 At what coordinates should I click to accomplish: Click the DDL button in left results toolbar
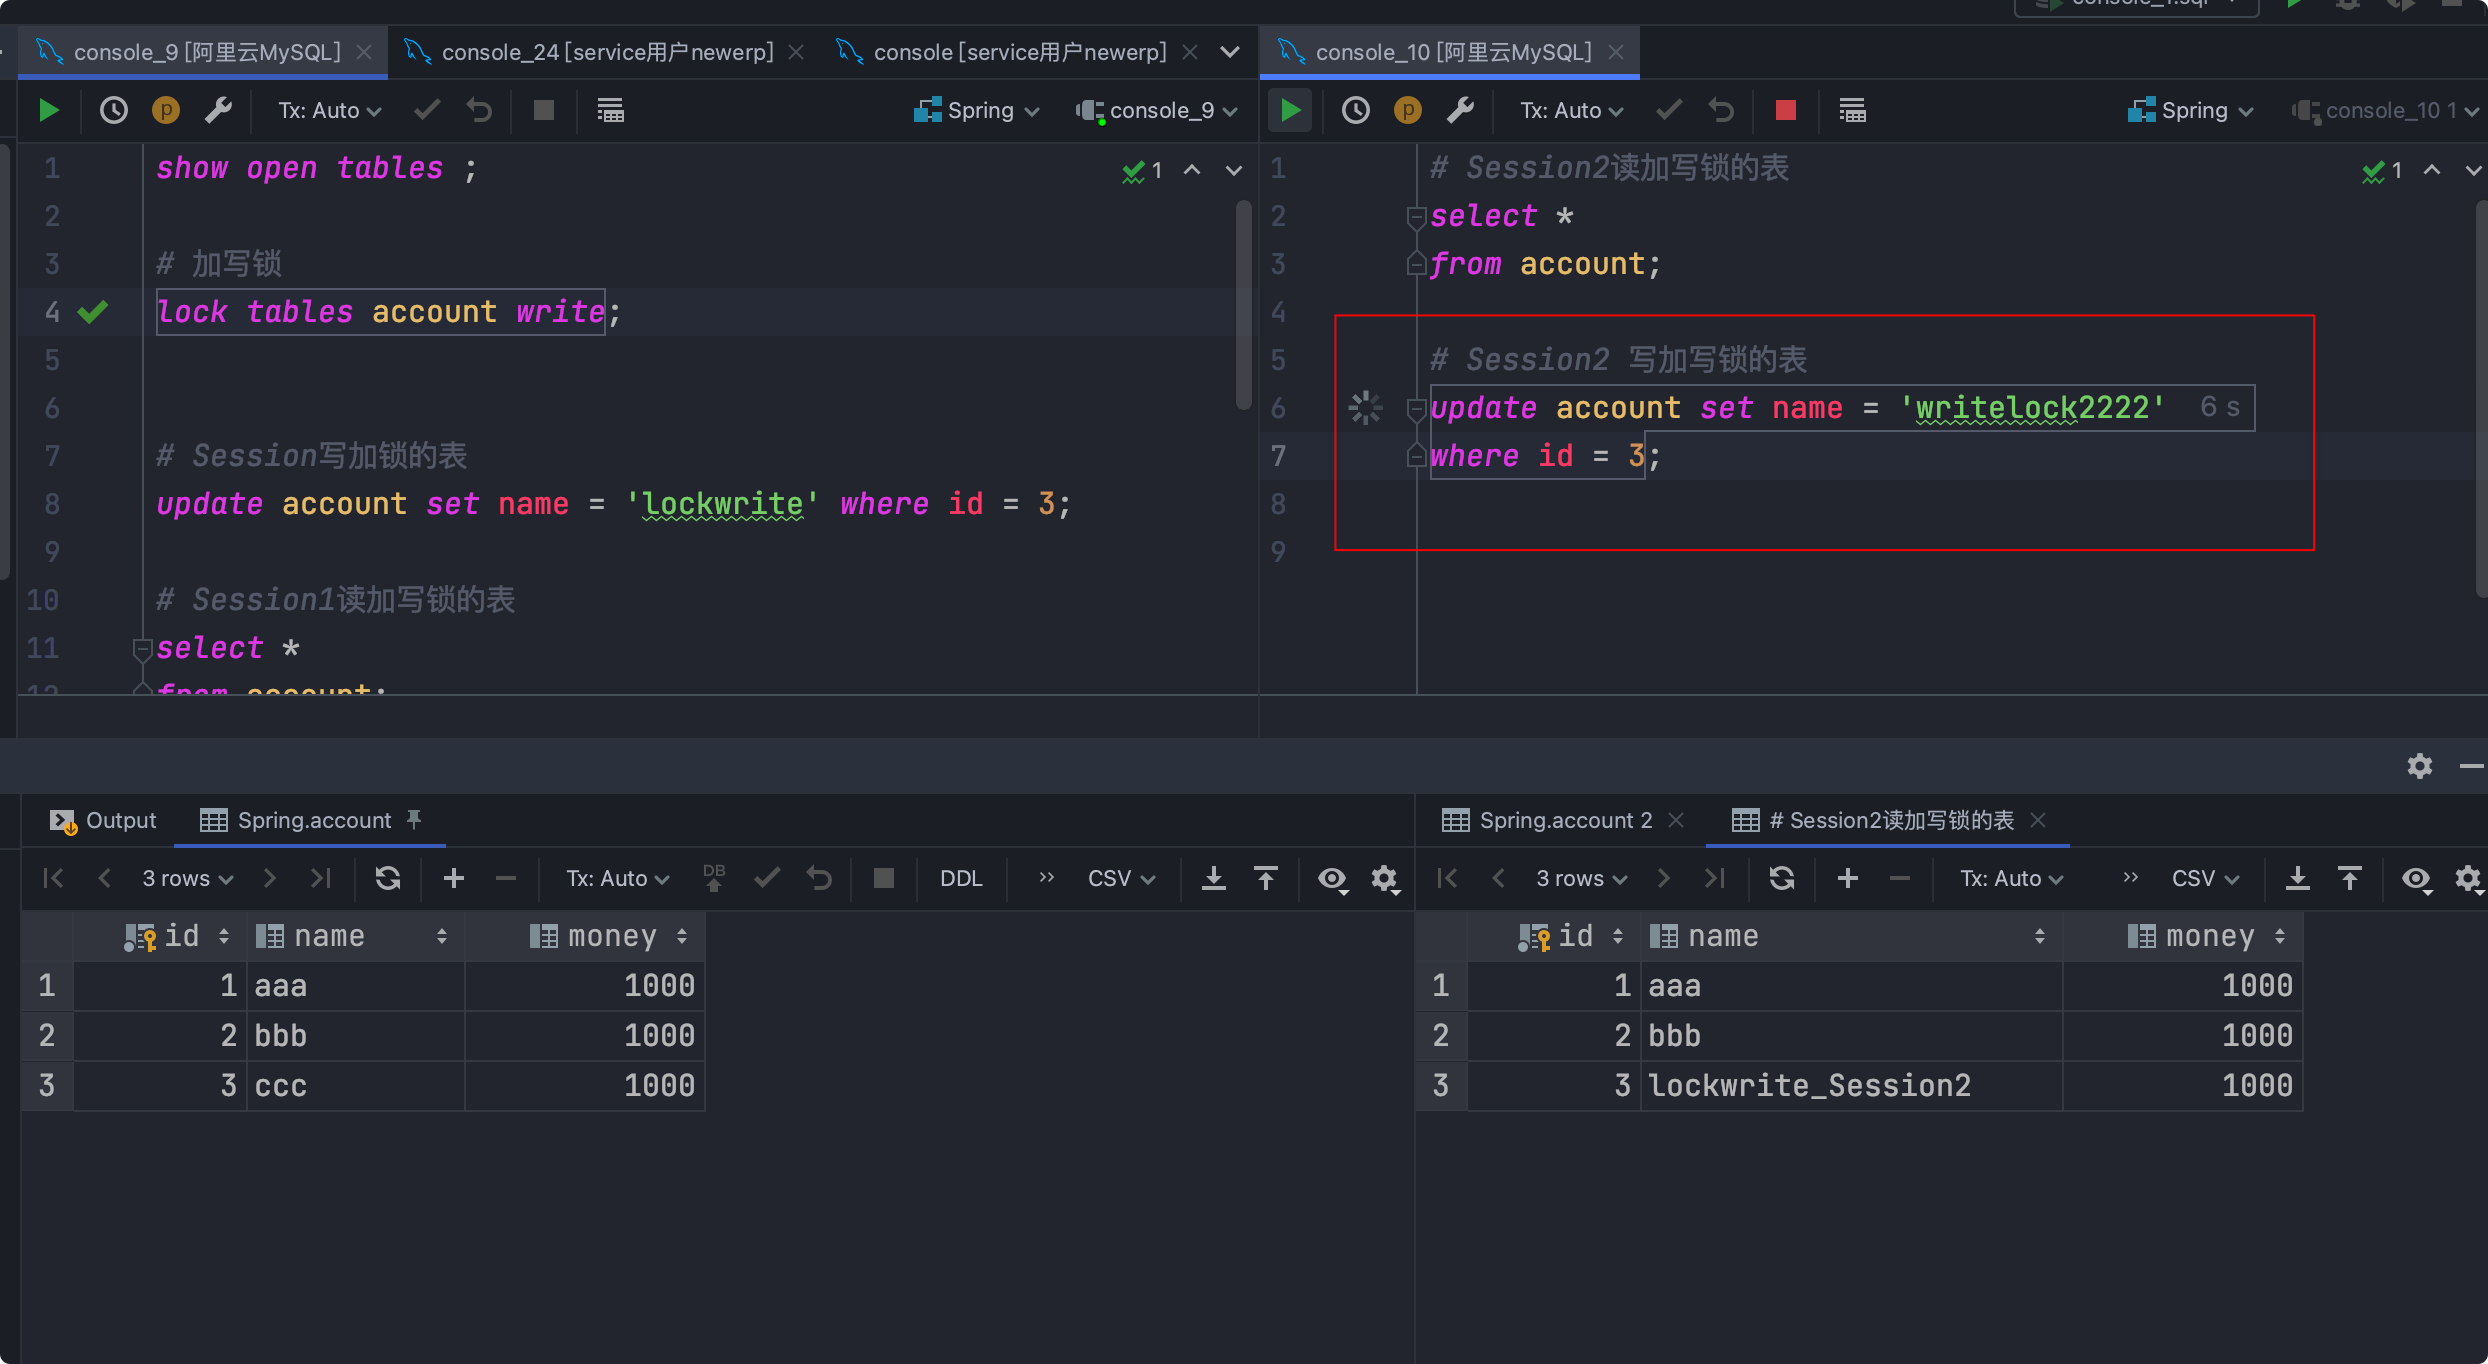click(x=960, y=878)
